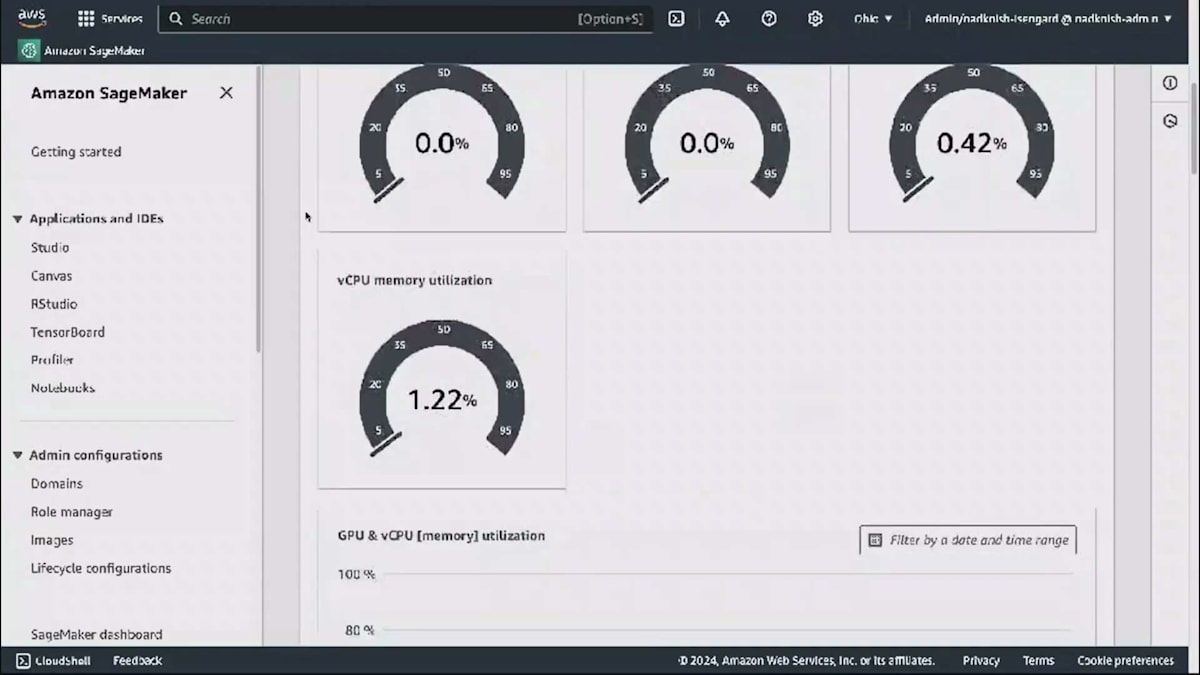The image size is (1200, 675).
Task: Open Profiler from the sidebar
Action: tap(52, 360)
